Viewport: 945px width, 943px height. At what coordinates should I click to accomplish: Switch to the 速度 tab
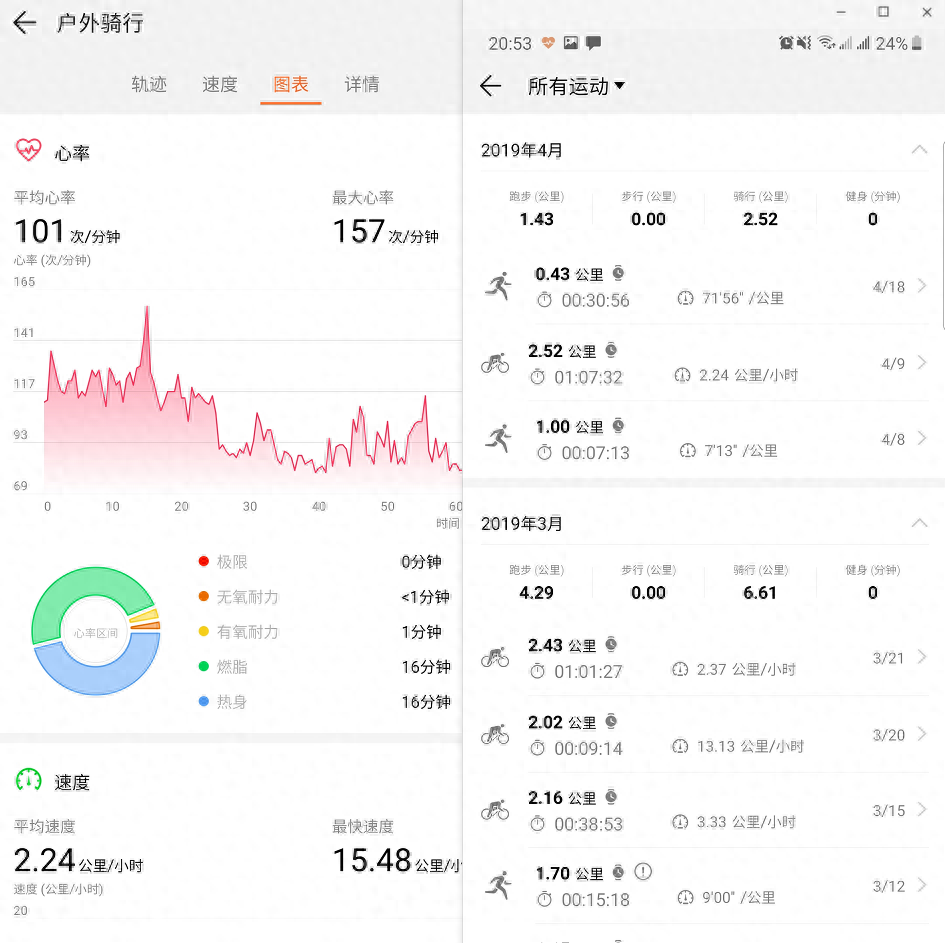click(220, 84)
